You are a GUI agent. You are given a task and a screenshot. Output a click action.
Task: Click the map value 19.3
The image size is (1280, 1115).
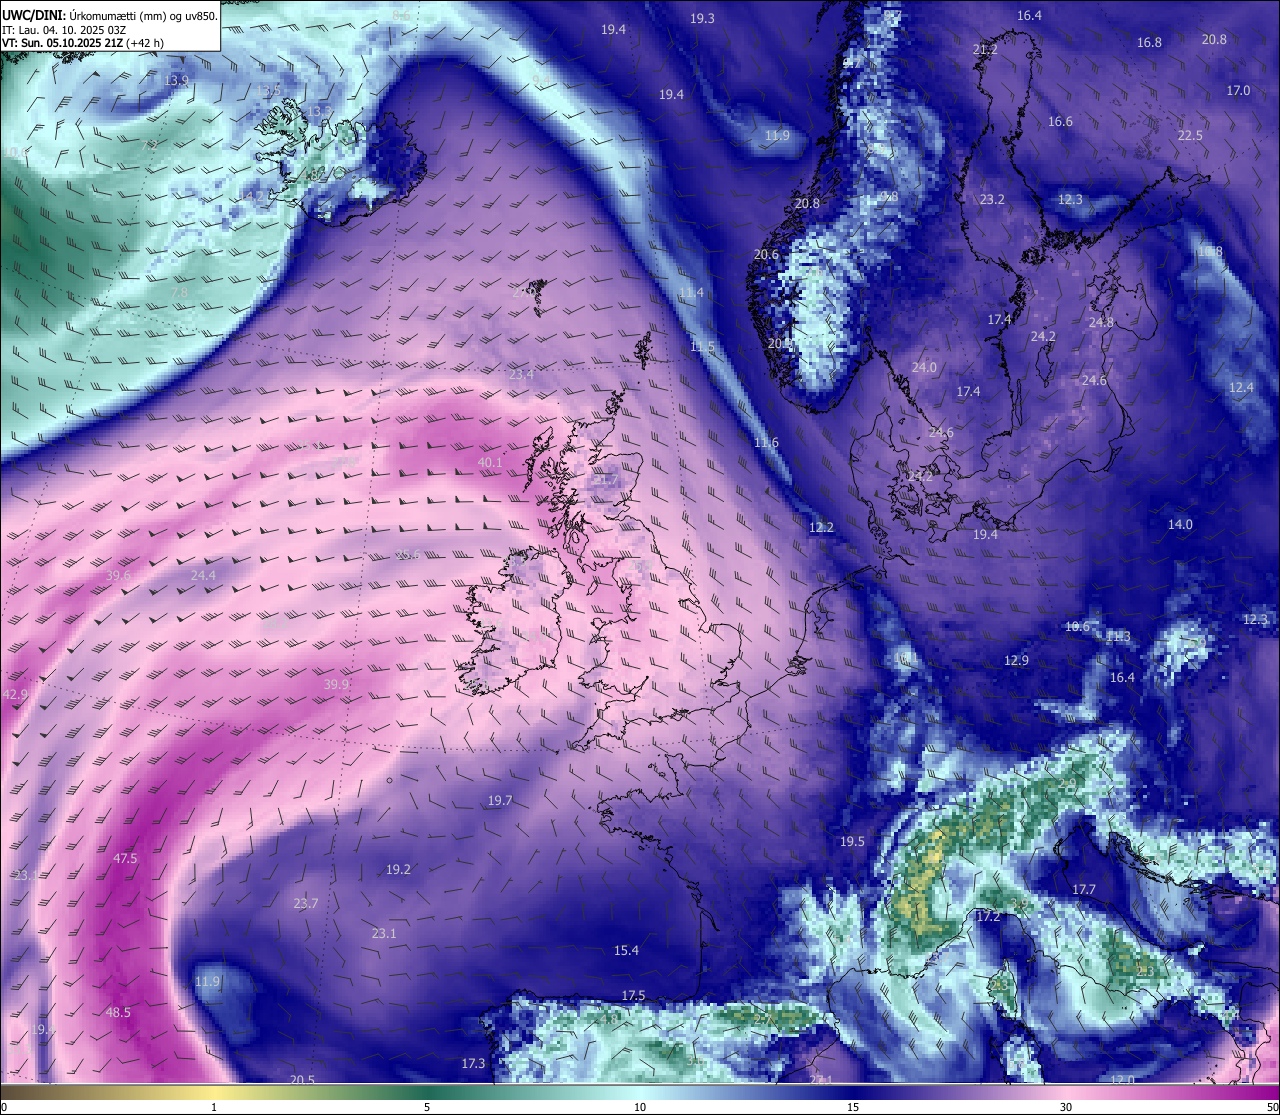tap(703, 18)
